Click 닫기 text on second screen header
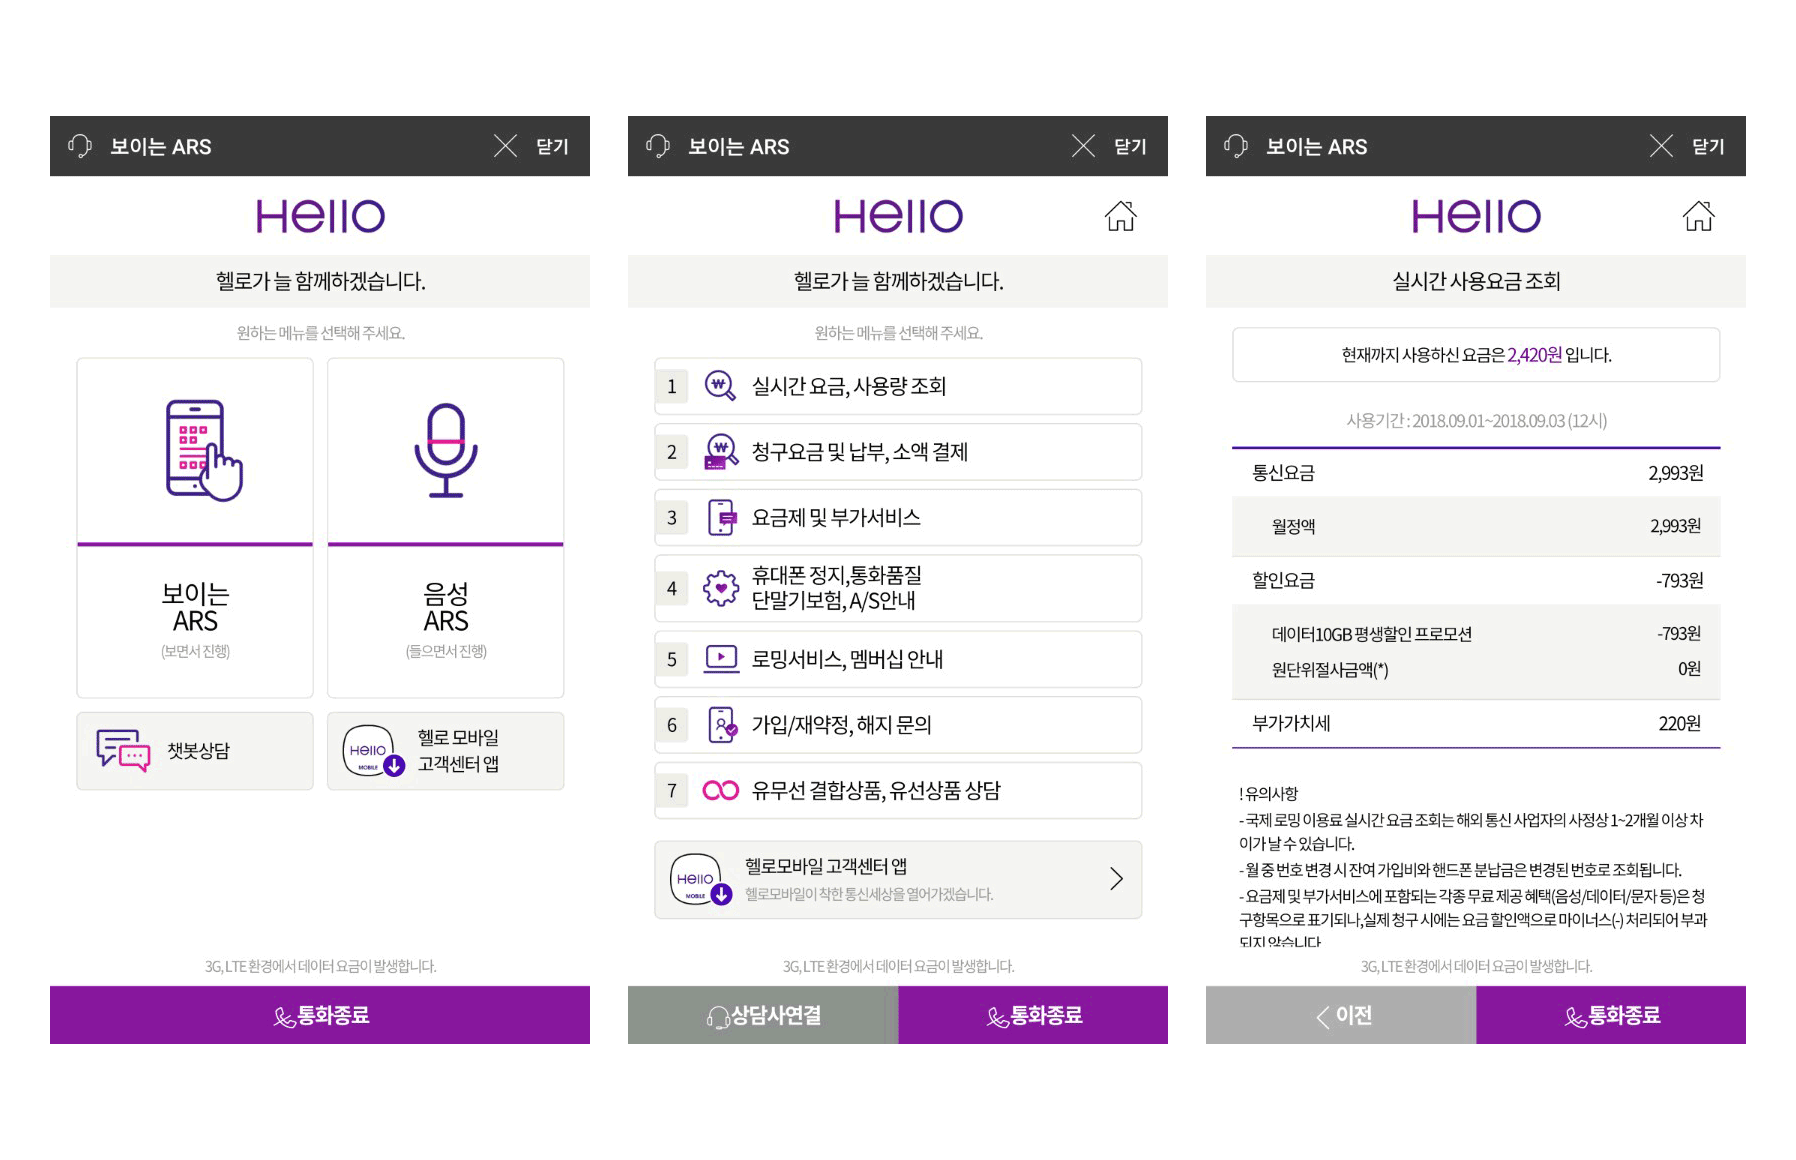 (1130, 146)
